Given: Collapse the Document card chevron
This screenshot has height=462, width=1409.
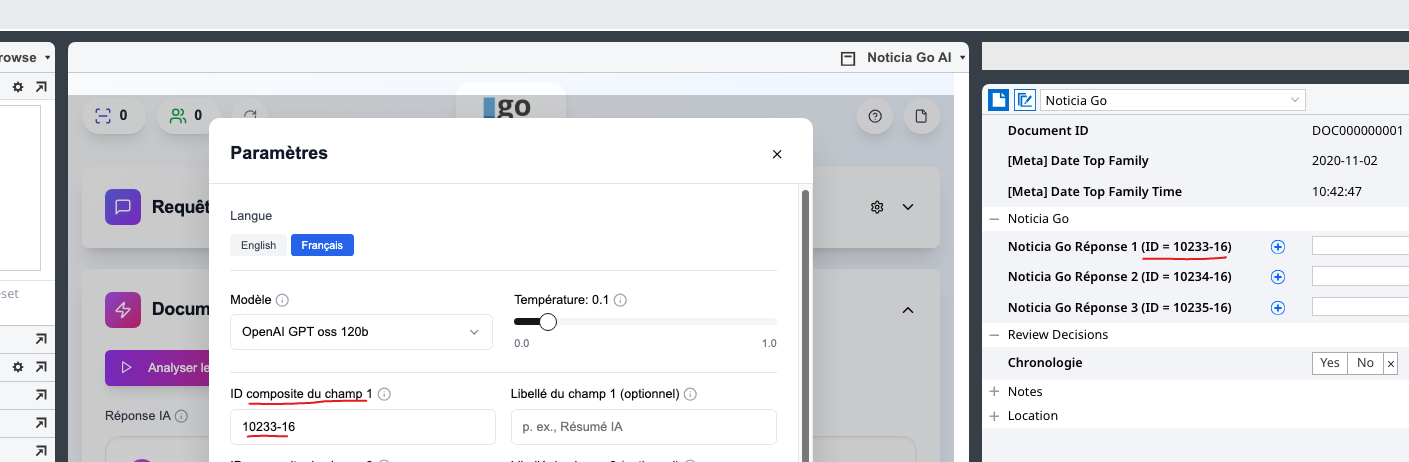Looking at the screenshot, I should pos(908,310).
